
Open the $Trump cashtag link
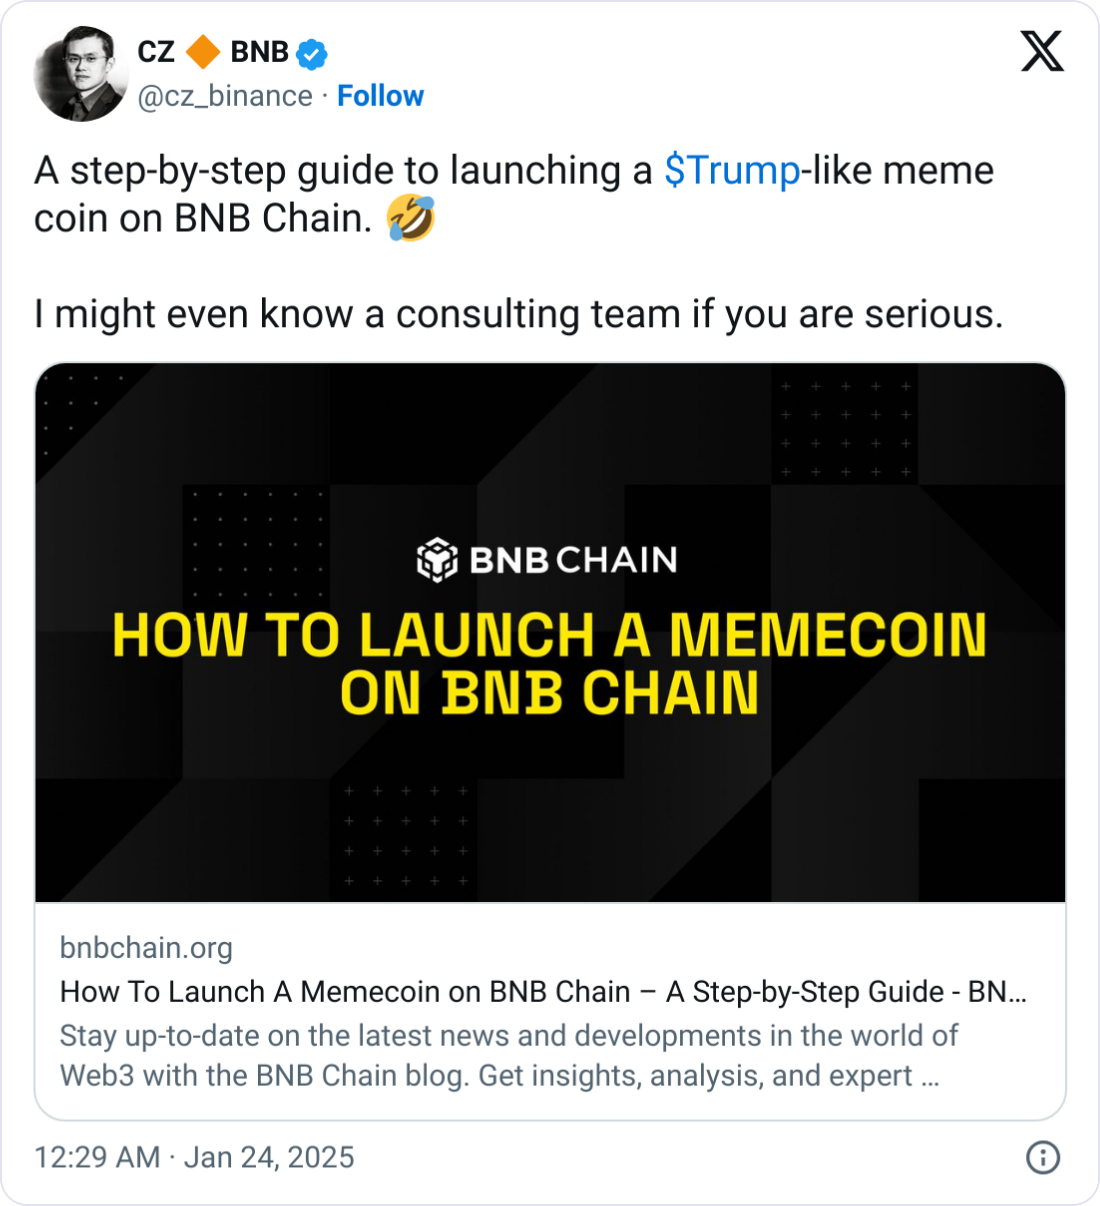(x=732, y=171)
